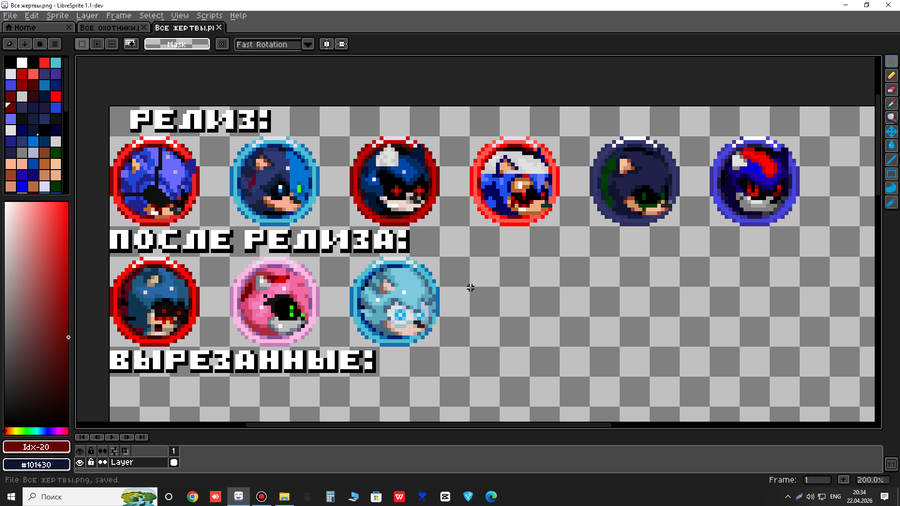This screenshot has width=900, height=506.
Task: Open the onion skin settings icon in timeline header
Action: (114, 451)
